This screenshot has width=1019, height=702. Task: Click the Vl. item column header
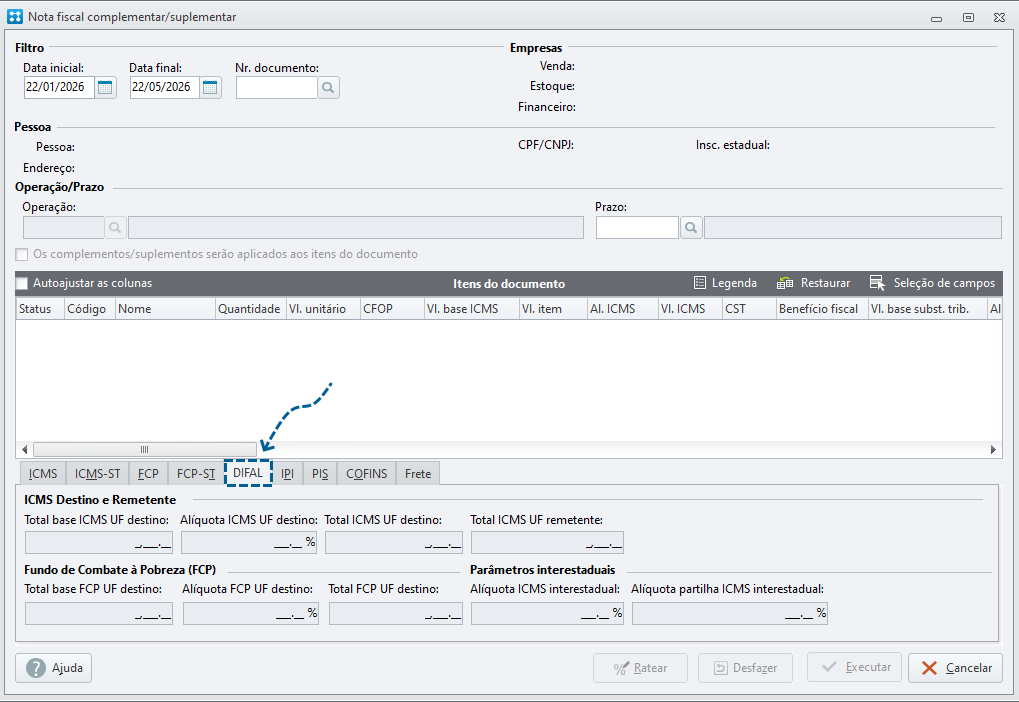tap(553, 309)
